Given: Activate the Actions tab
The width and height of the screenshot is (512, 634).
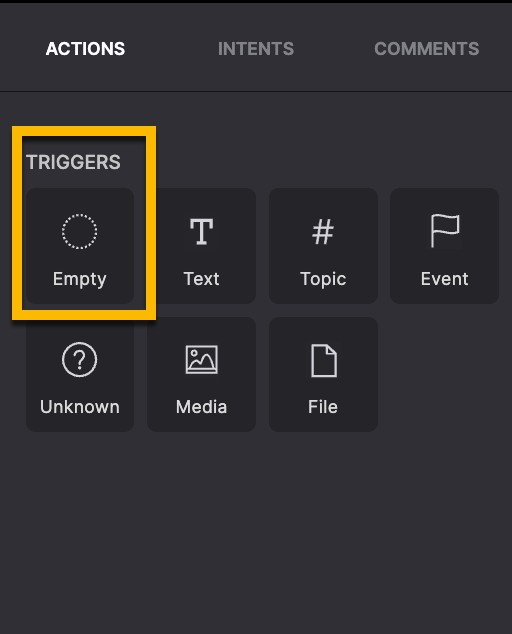Looking at the screenshot, I should tap(85, 49).
